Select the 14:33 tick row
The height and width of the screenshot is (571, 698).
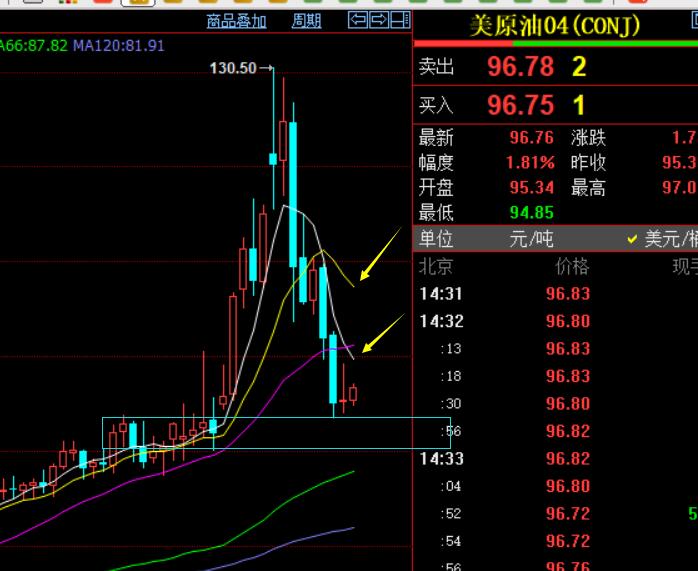coord(556,458)
